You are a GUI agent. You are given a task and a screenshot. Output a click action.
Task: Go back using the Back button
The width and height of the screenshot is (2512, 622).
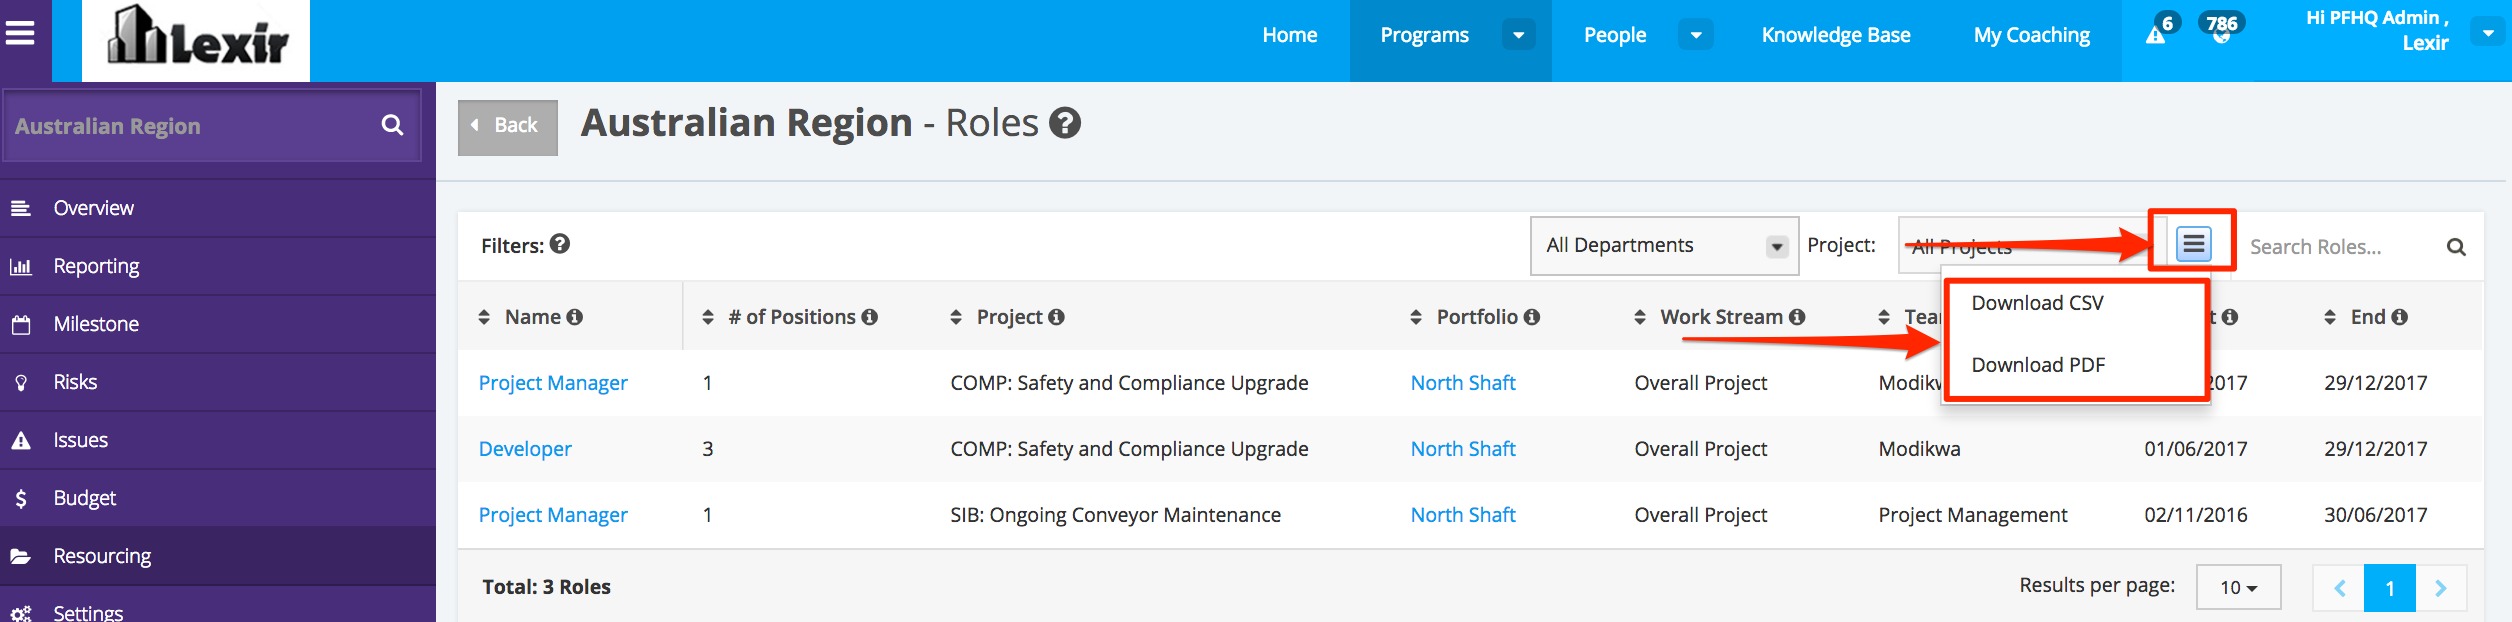tap(508, 127)
